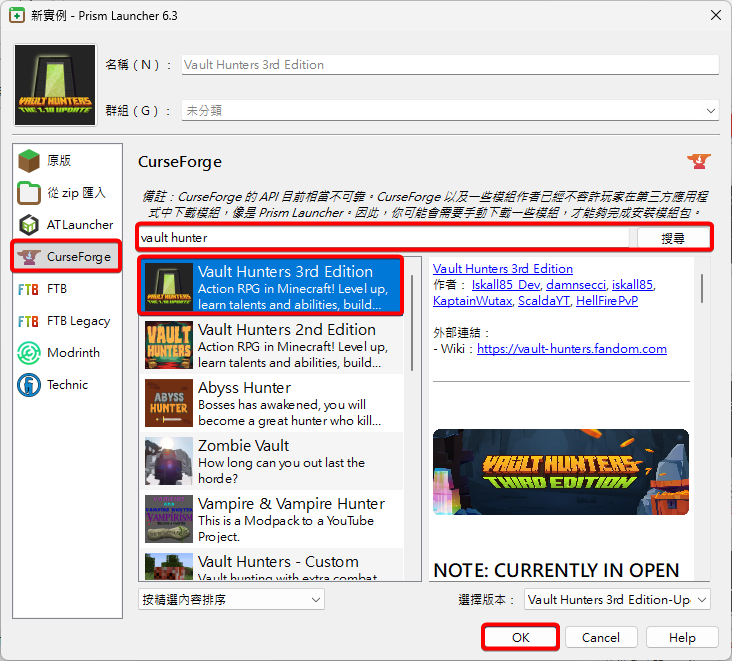
Task: Click the Cancel button
Action: tap(601, 637)
